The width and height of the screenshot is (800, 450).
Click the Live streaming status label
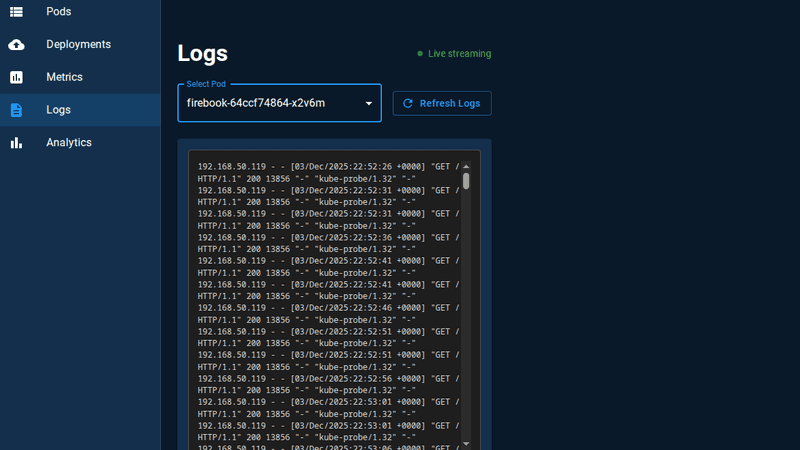459,54
